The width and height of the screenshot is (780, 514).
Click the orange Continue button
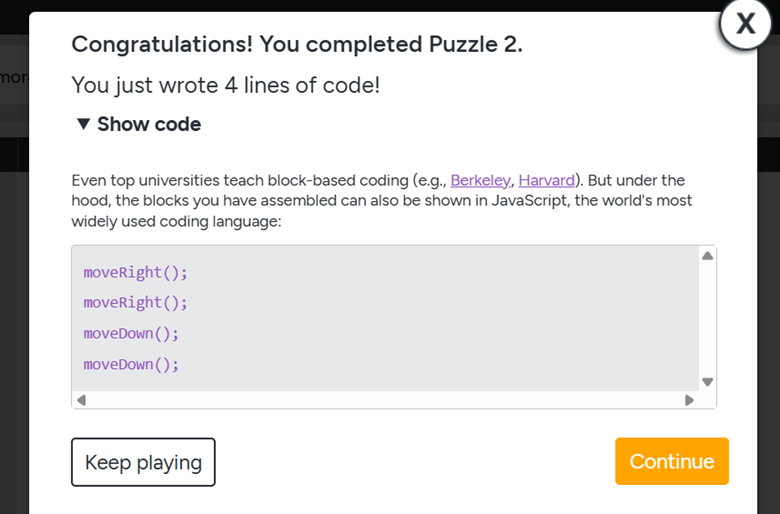[x=672, y=461]
